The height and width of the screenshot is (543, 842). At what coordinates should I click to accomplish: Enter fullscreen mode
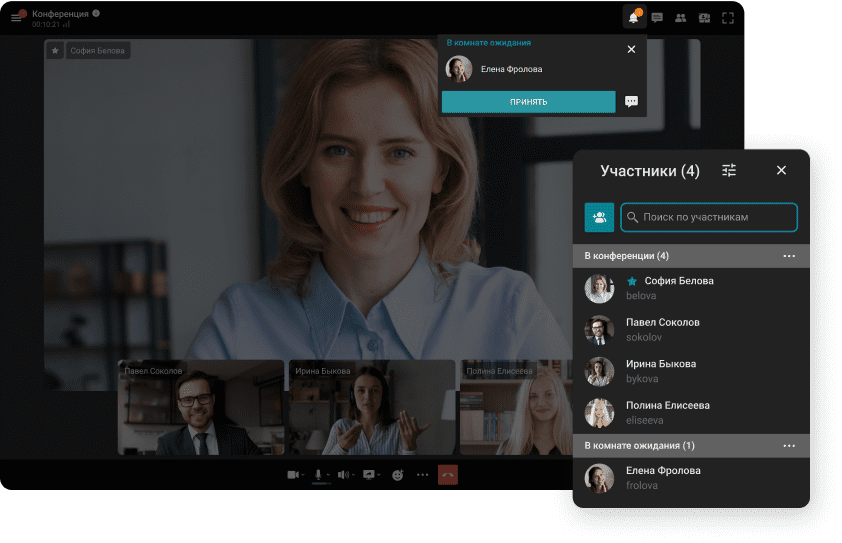pos(728,17)
